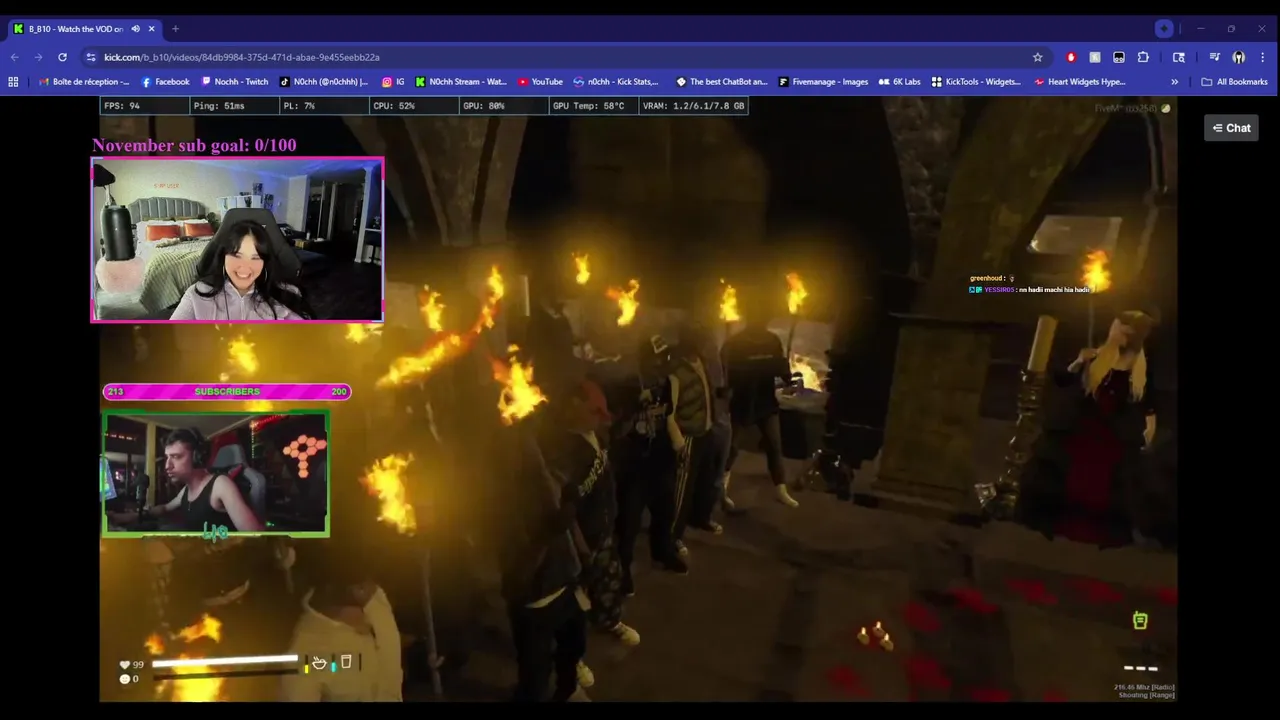Click the hand icon in game HUD
Image resolution: width=1280 pixels, height=720 pixels.
(x=319, y=662)
